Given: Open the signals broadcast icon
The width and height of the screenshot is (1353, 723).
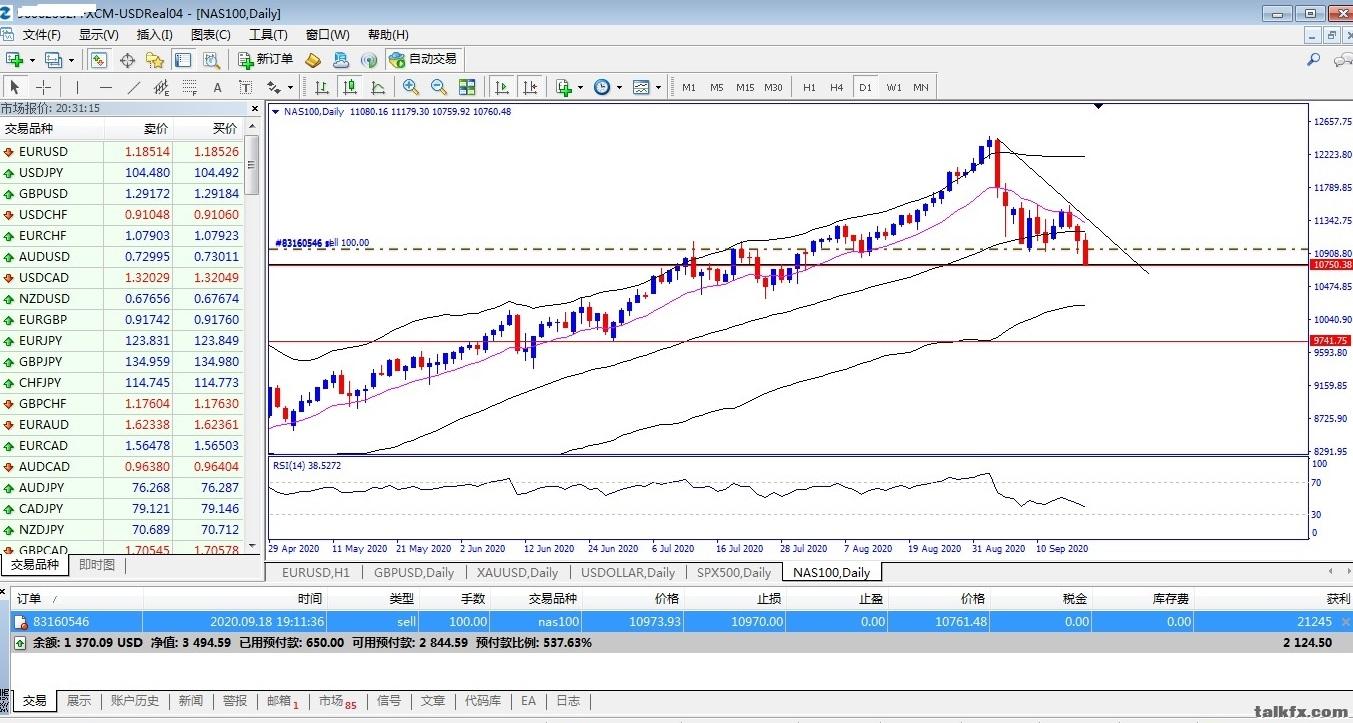Looking at the screenshot, I should point(369,60).
